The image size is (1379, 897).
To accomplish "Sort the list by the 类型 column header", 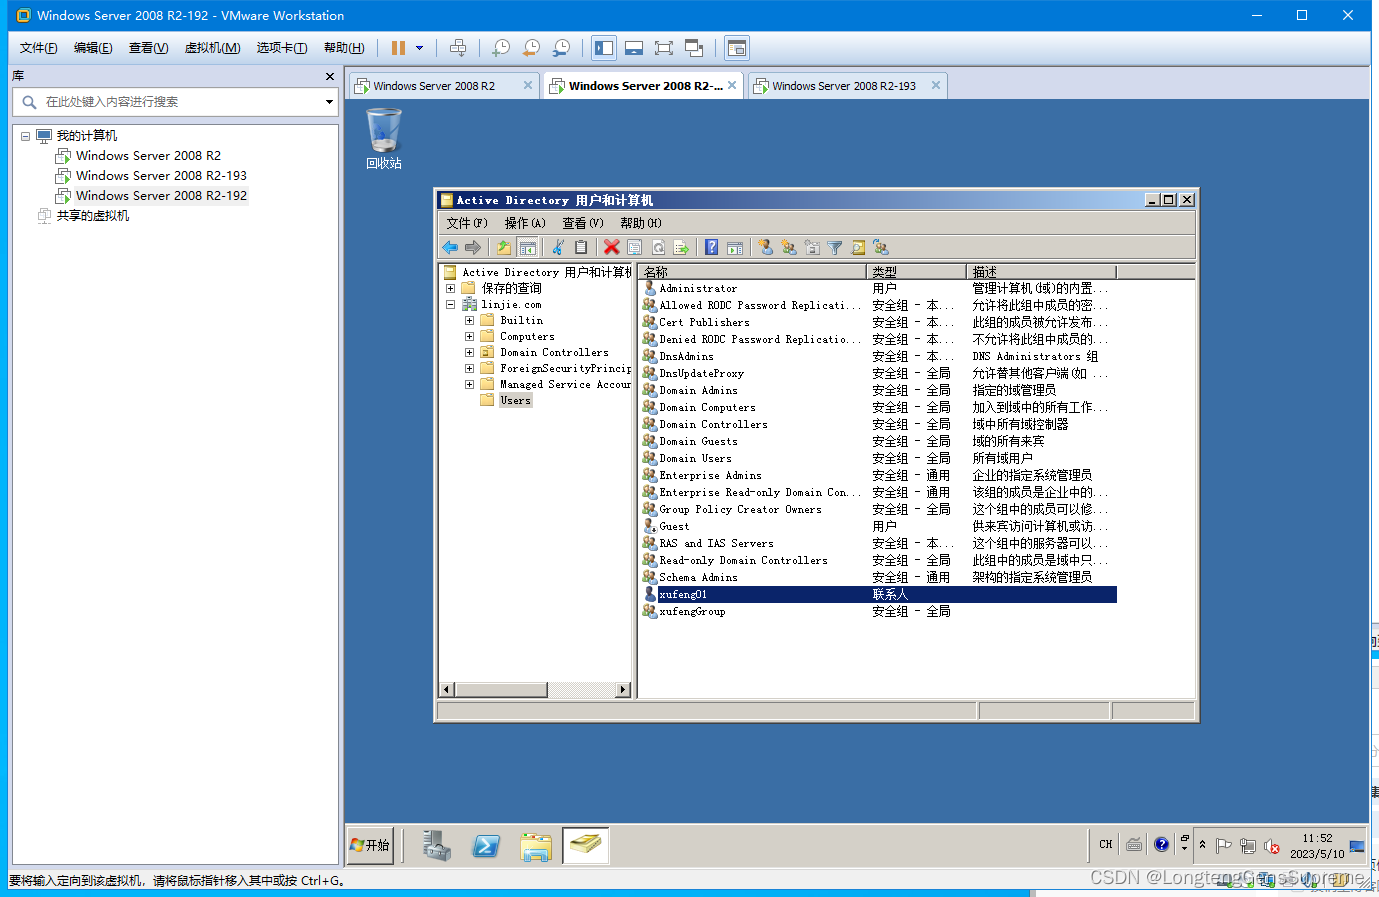I will [x=916, y=272].
